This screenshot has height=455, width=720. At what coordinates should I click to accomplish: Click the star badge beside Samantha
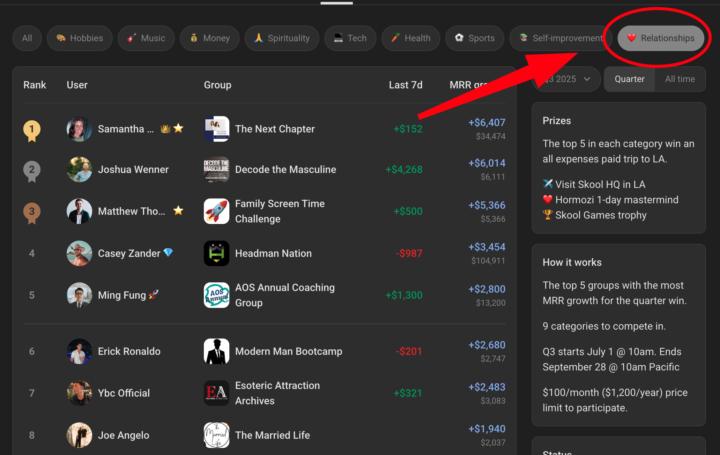178,129
